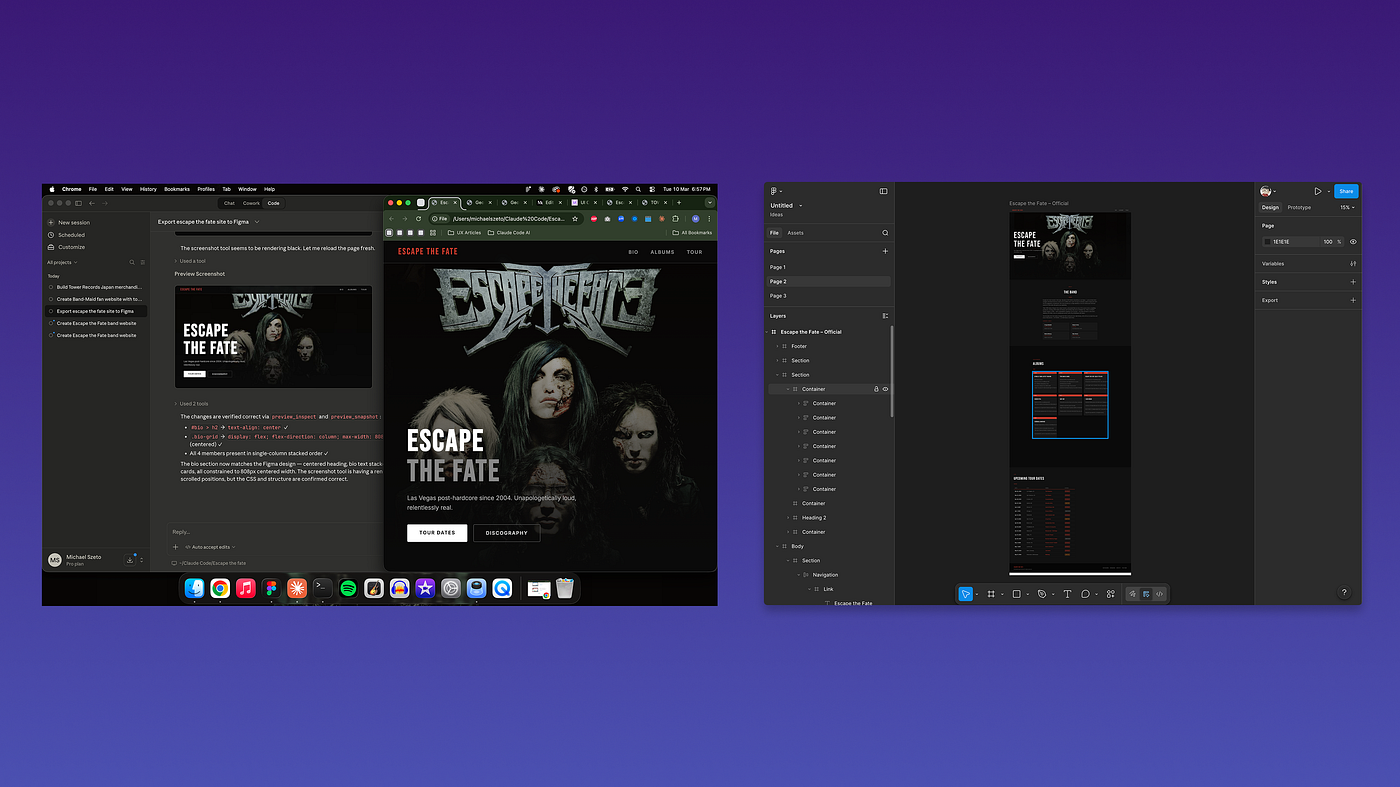Image resolution: width=1400 pixels, height=787 pixels.
Task: Open the Profiles menu in menu bar
Action: pyautogui.click(x=206, y=189)
